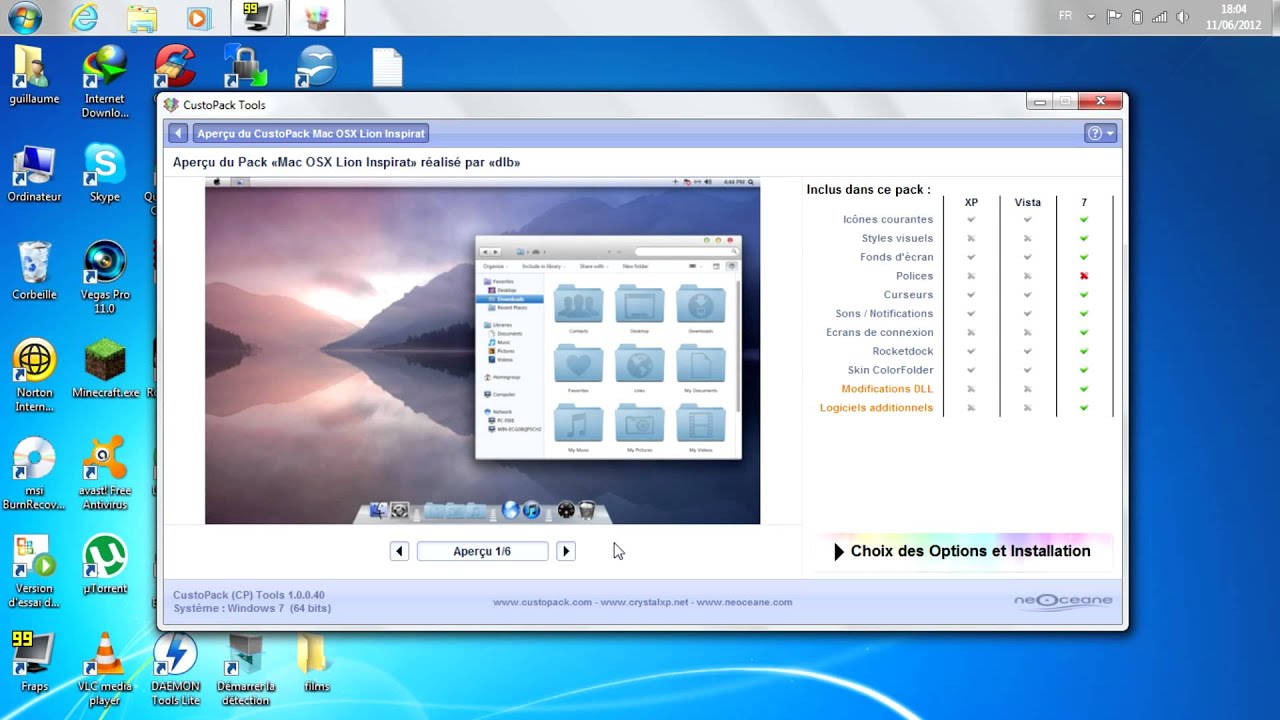The image size is (1280, 720).
Task: Select the Styles visuels row label
Action: click(897, 238)
